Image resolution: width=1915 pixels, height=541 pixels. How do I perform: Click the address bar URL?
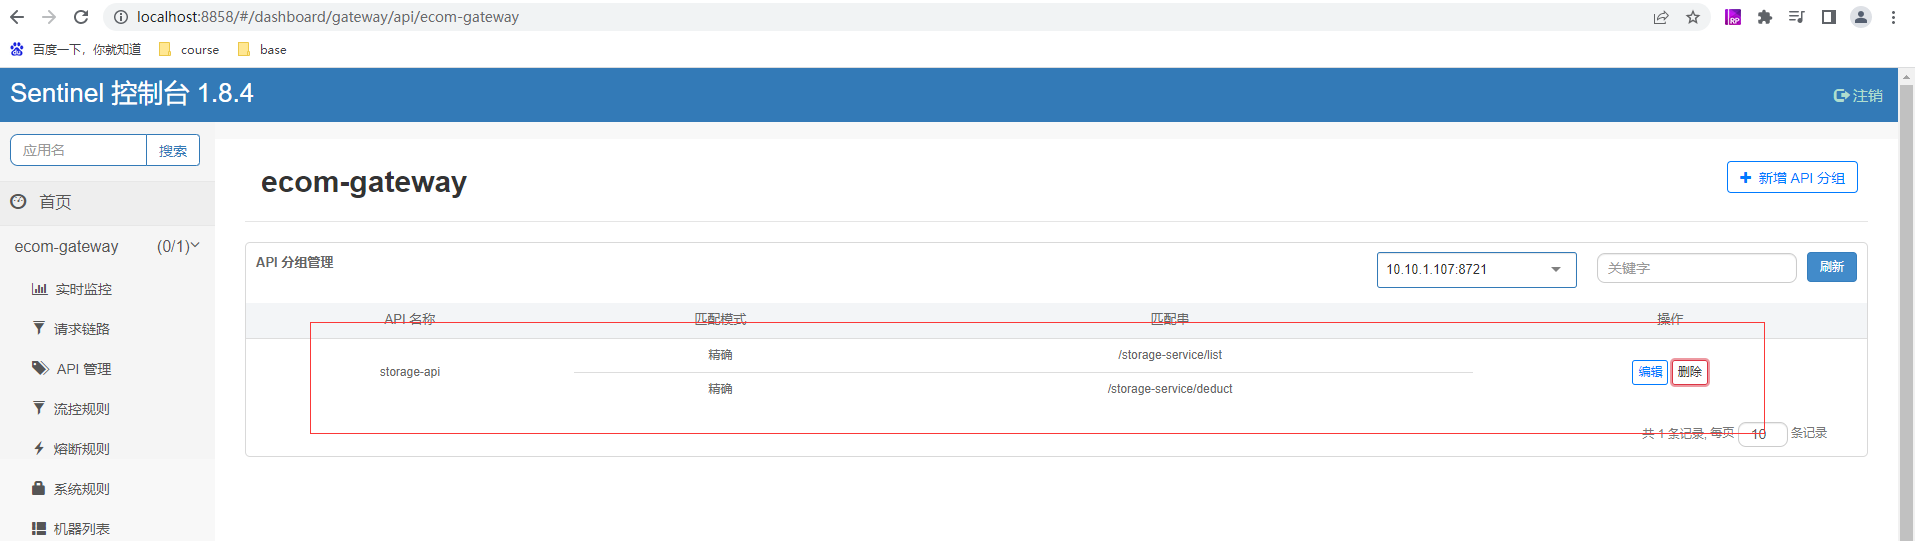[328, 17]
